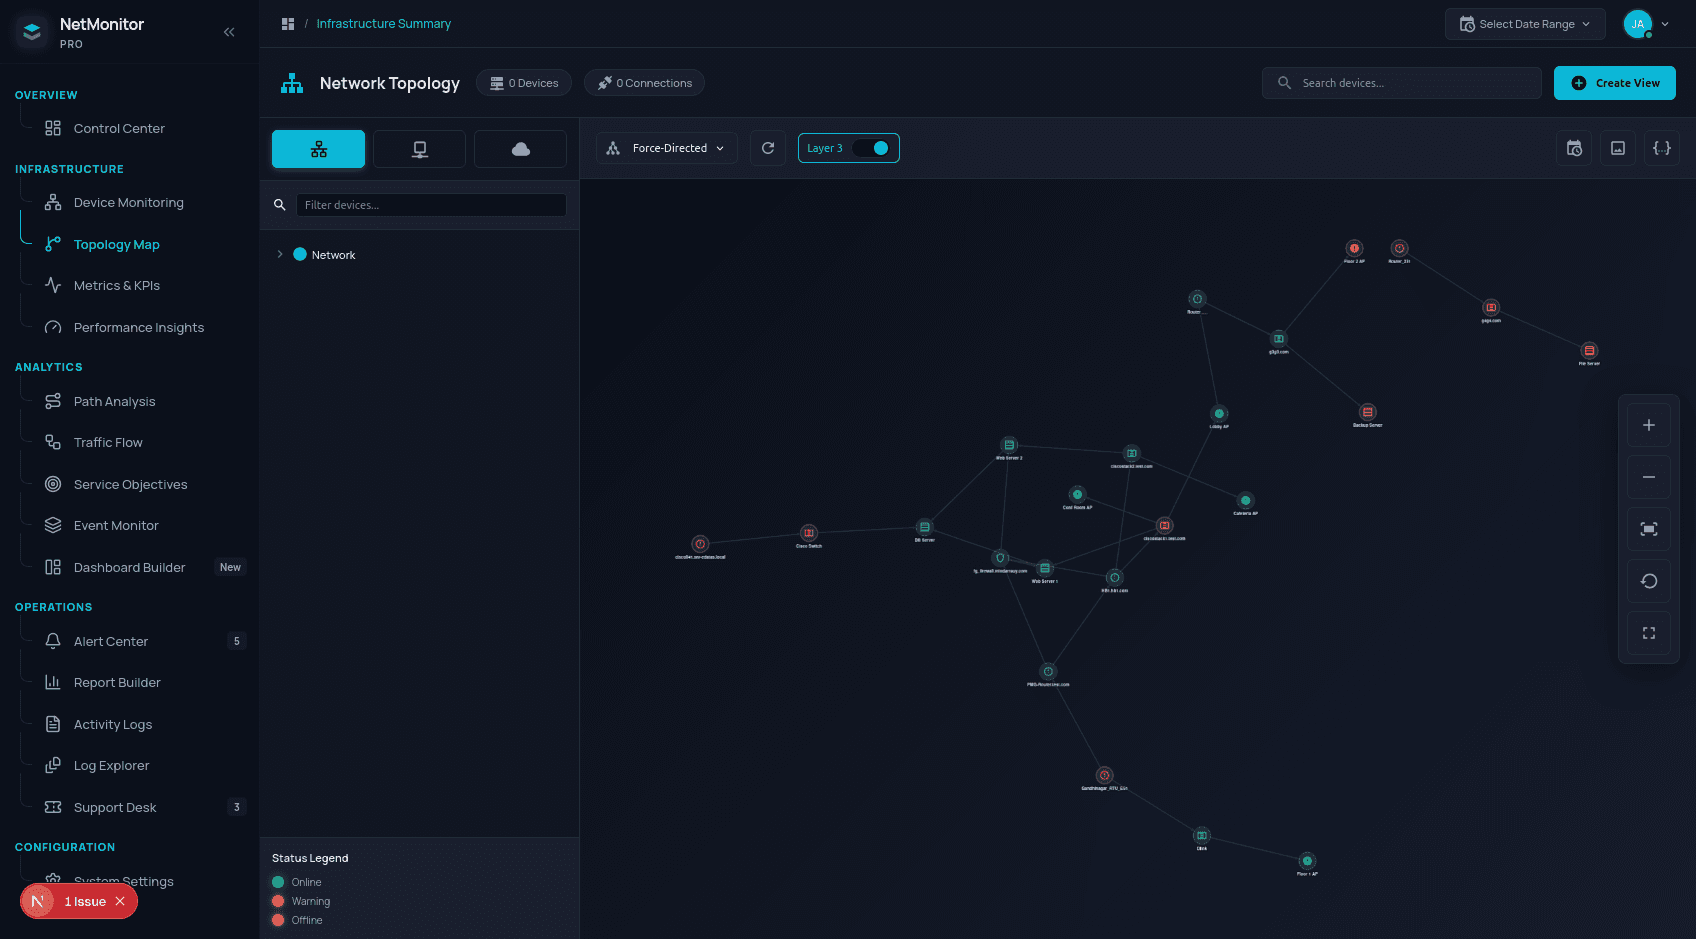The height and width of the screenshot is (939, 1696).
Task: Expand the Network tree node
Action: pyautogui.click(x=280, y=255)
